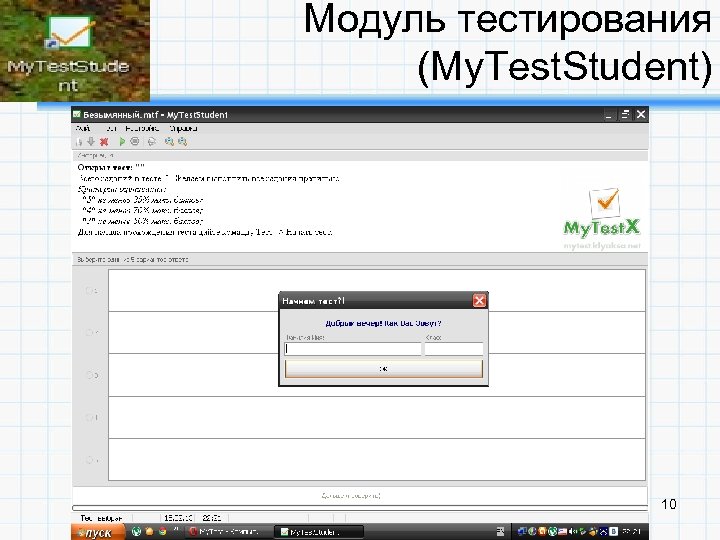The image size is (720, 540).
Task: Close the Начнем тест dialog
Action: (x=479, y=301)
